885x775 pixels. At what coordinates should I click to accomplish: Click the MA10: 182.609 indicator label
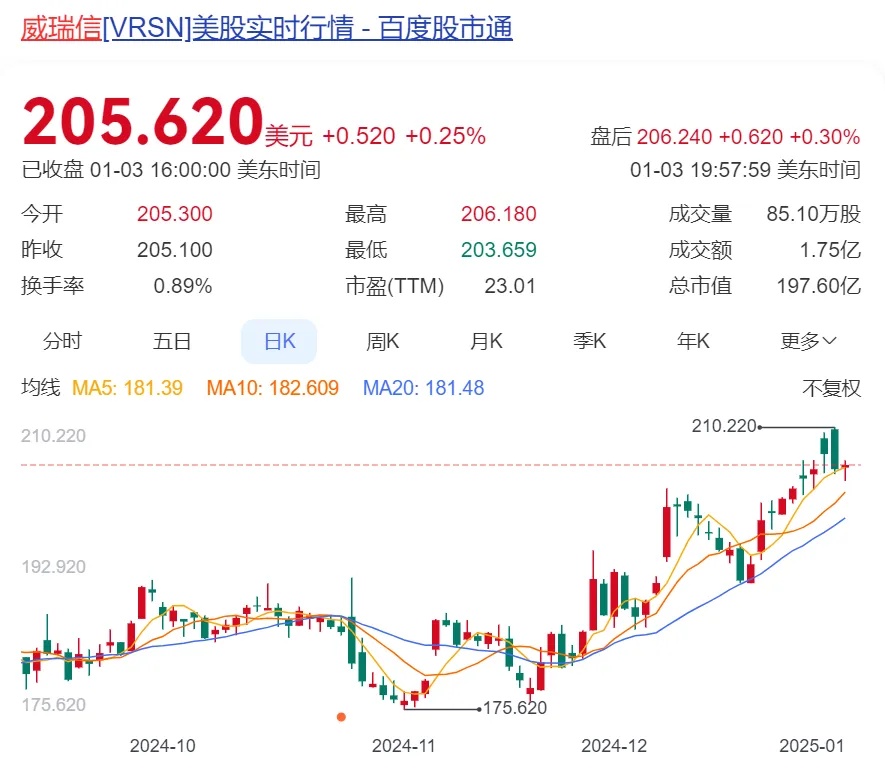tap(273, 388)
